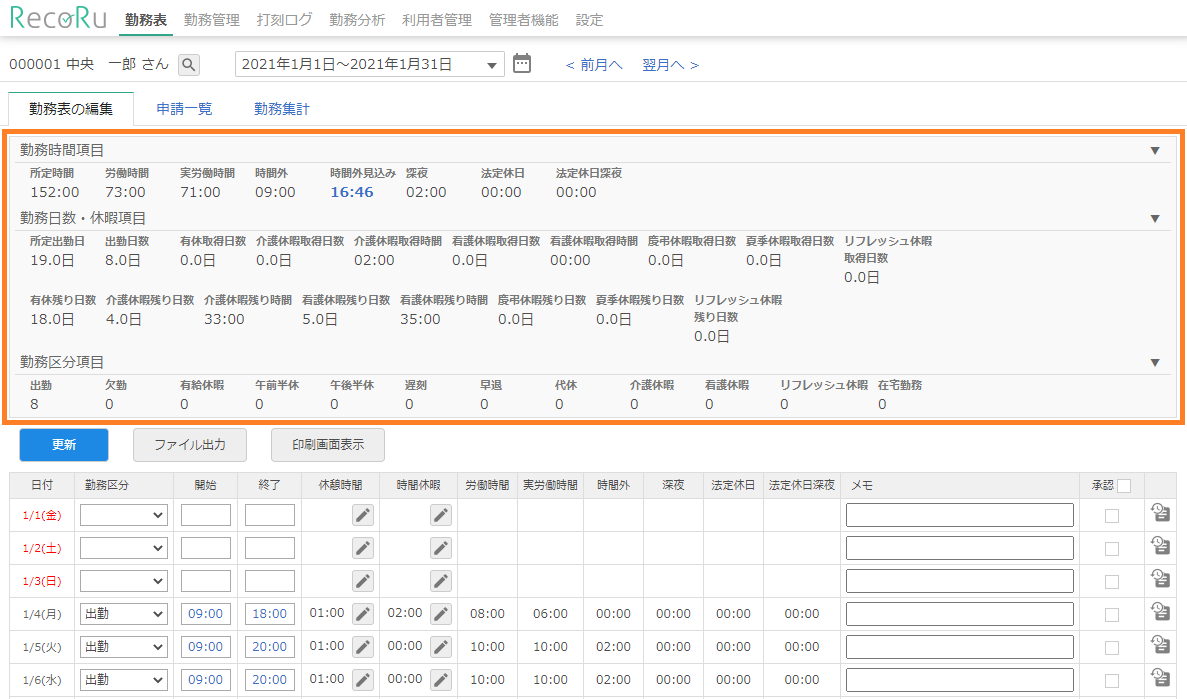
Task: Check approval box for 1/5(火)
Action: click(x=1111, y=648)
